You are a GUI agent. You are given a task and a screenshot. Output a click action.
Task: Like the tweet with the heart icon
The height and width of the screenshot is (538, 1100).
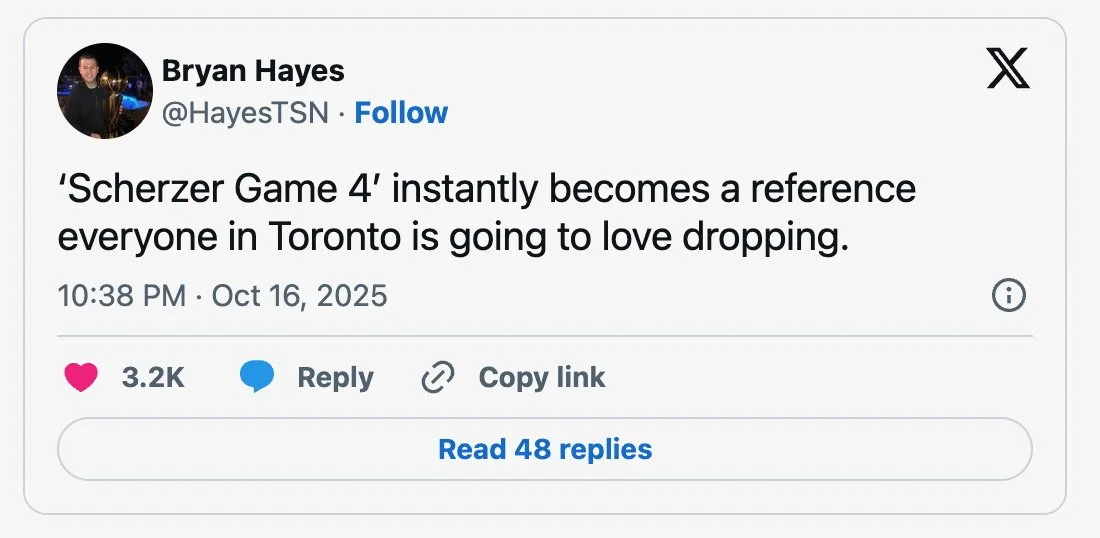[x=81, y=377]
